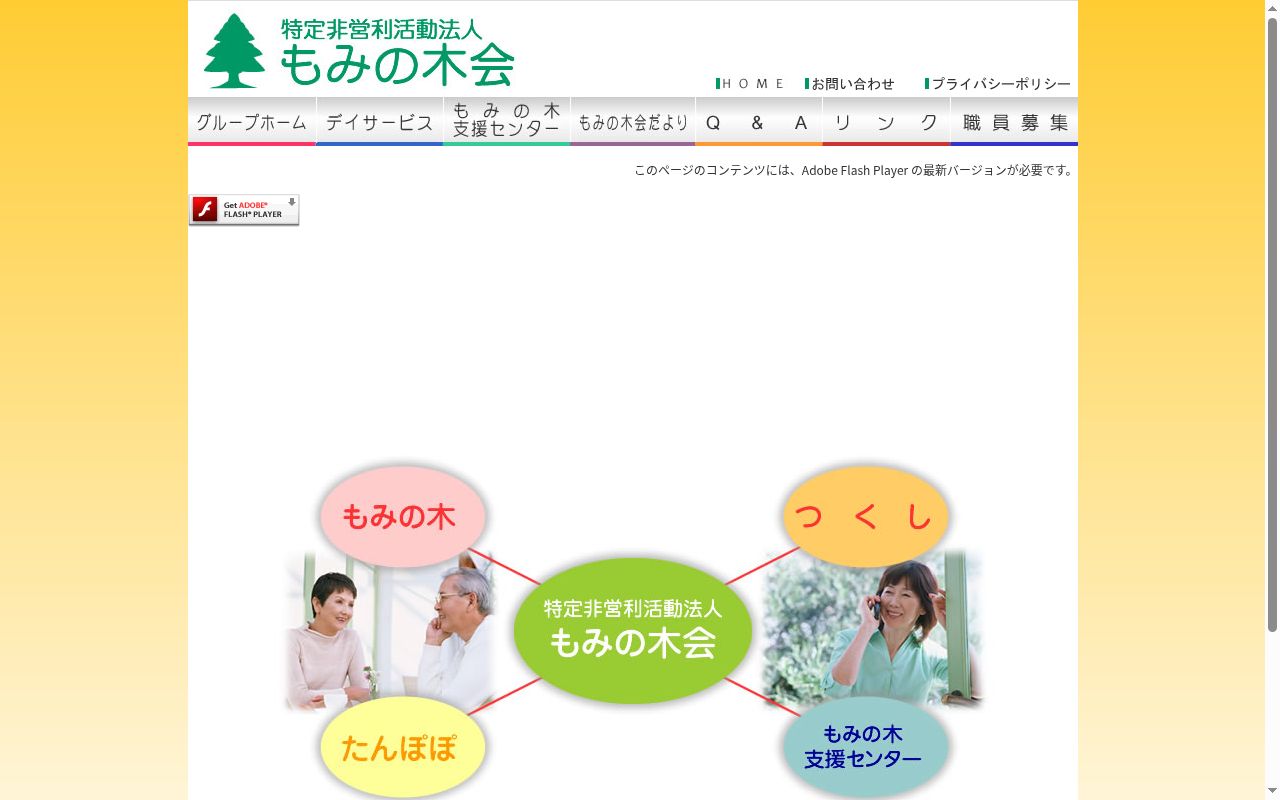1280x800 pixels.
Task: Click the pink もみの木 oval
Action: click(x=403, y=516)
